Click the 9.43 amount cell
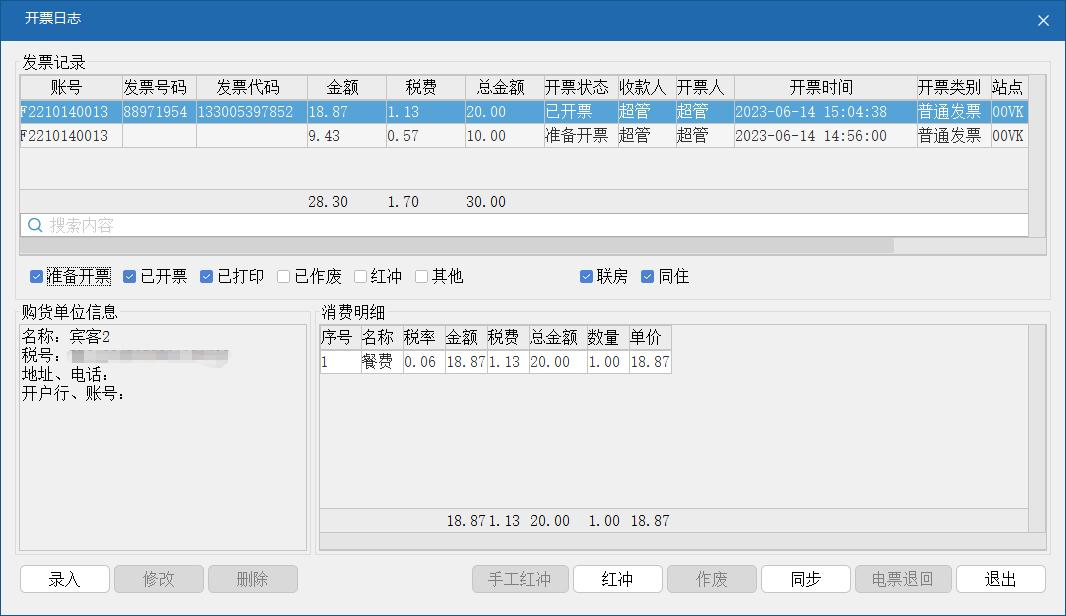The height and width of the screenshot is (616, 1066). 347,136
